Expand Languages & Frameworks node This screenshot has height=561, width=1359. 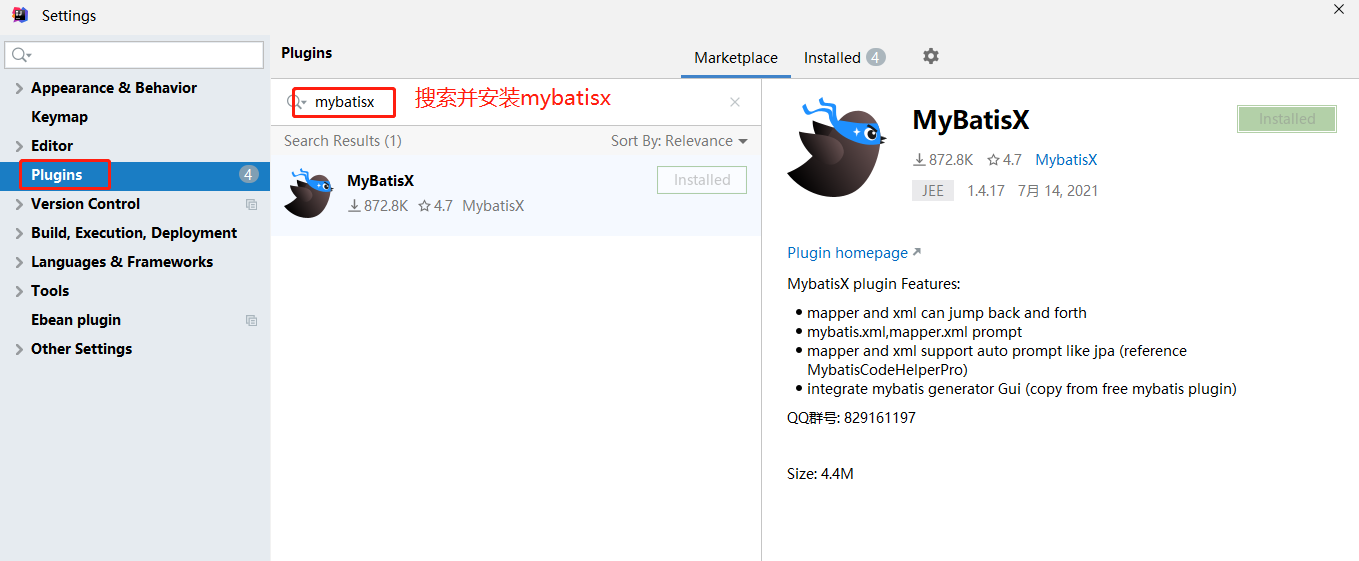pyautogui.click(x=20, y=262)
